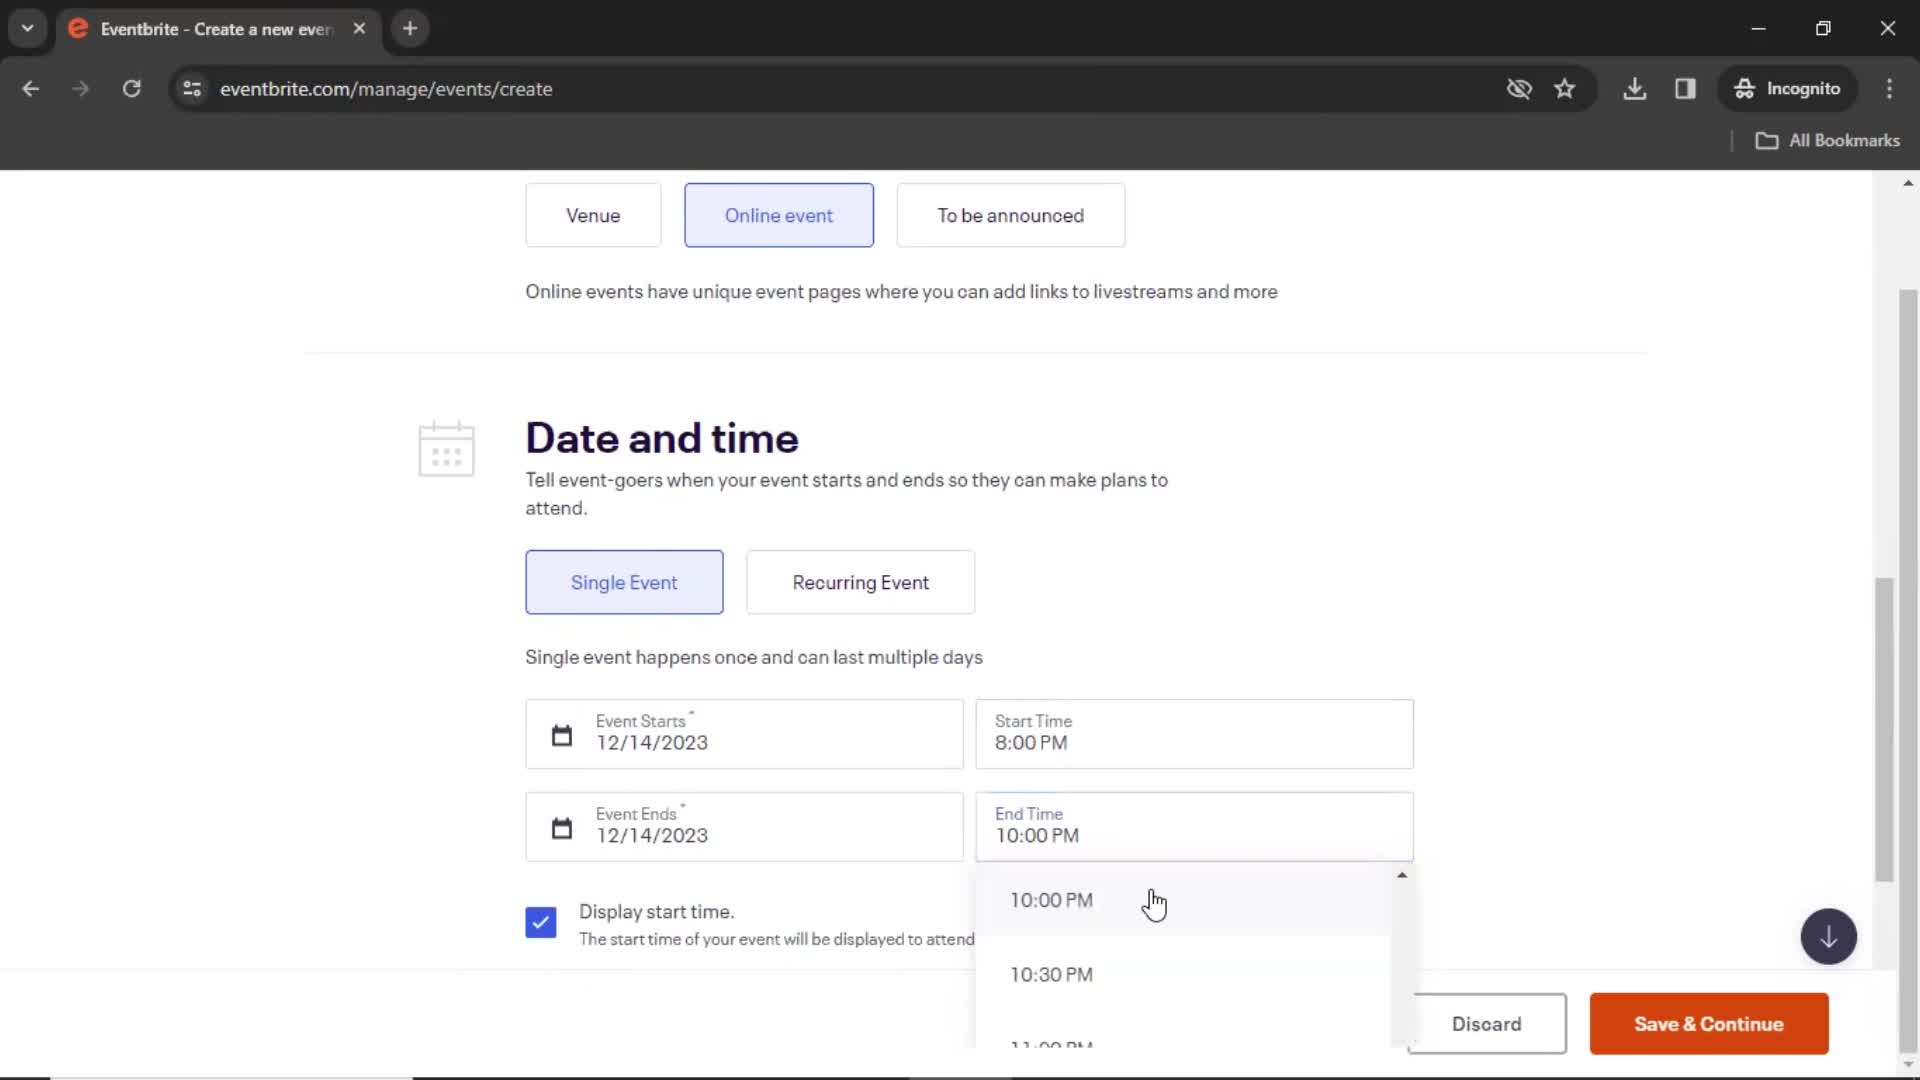The height and width of the screenshot is (1080, 1920).
Task: Select the Online event tab
Action: pos(779,215)
